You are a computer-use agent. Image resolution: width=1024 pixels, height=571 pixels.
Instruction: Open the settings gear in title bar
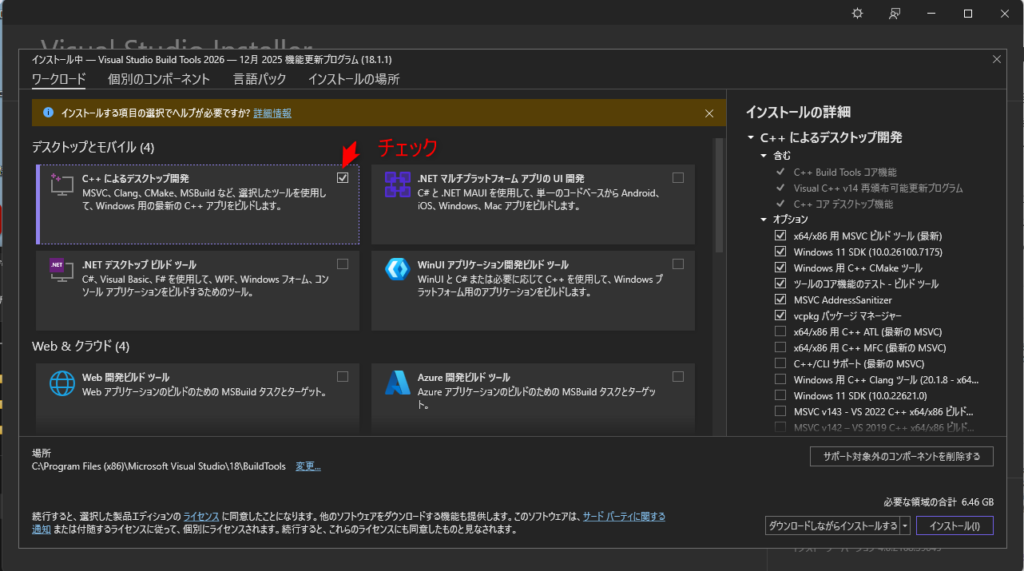[857, 13]
